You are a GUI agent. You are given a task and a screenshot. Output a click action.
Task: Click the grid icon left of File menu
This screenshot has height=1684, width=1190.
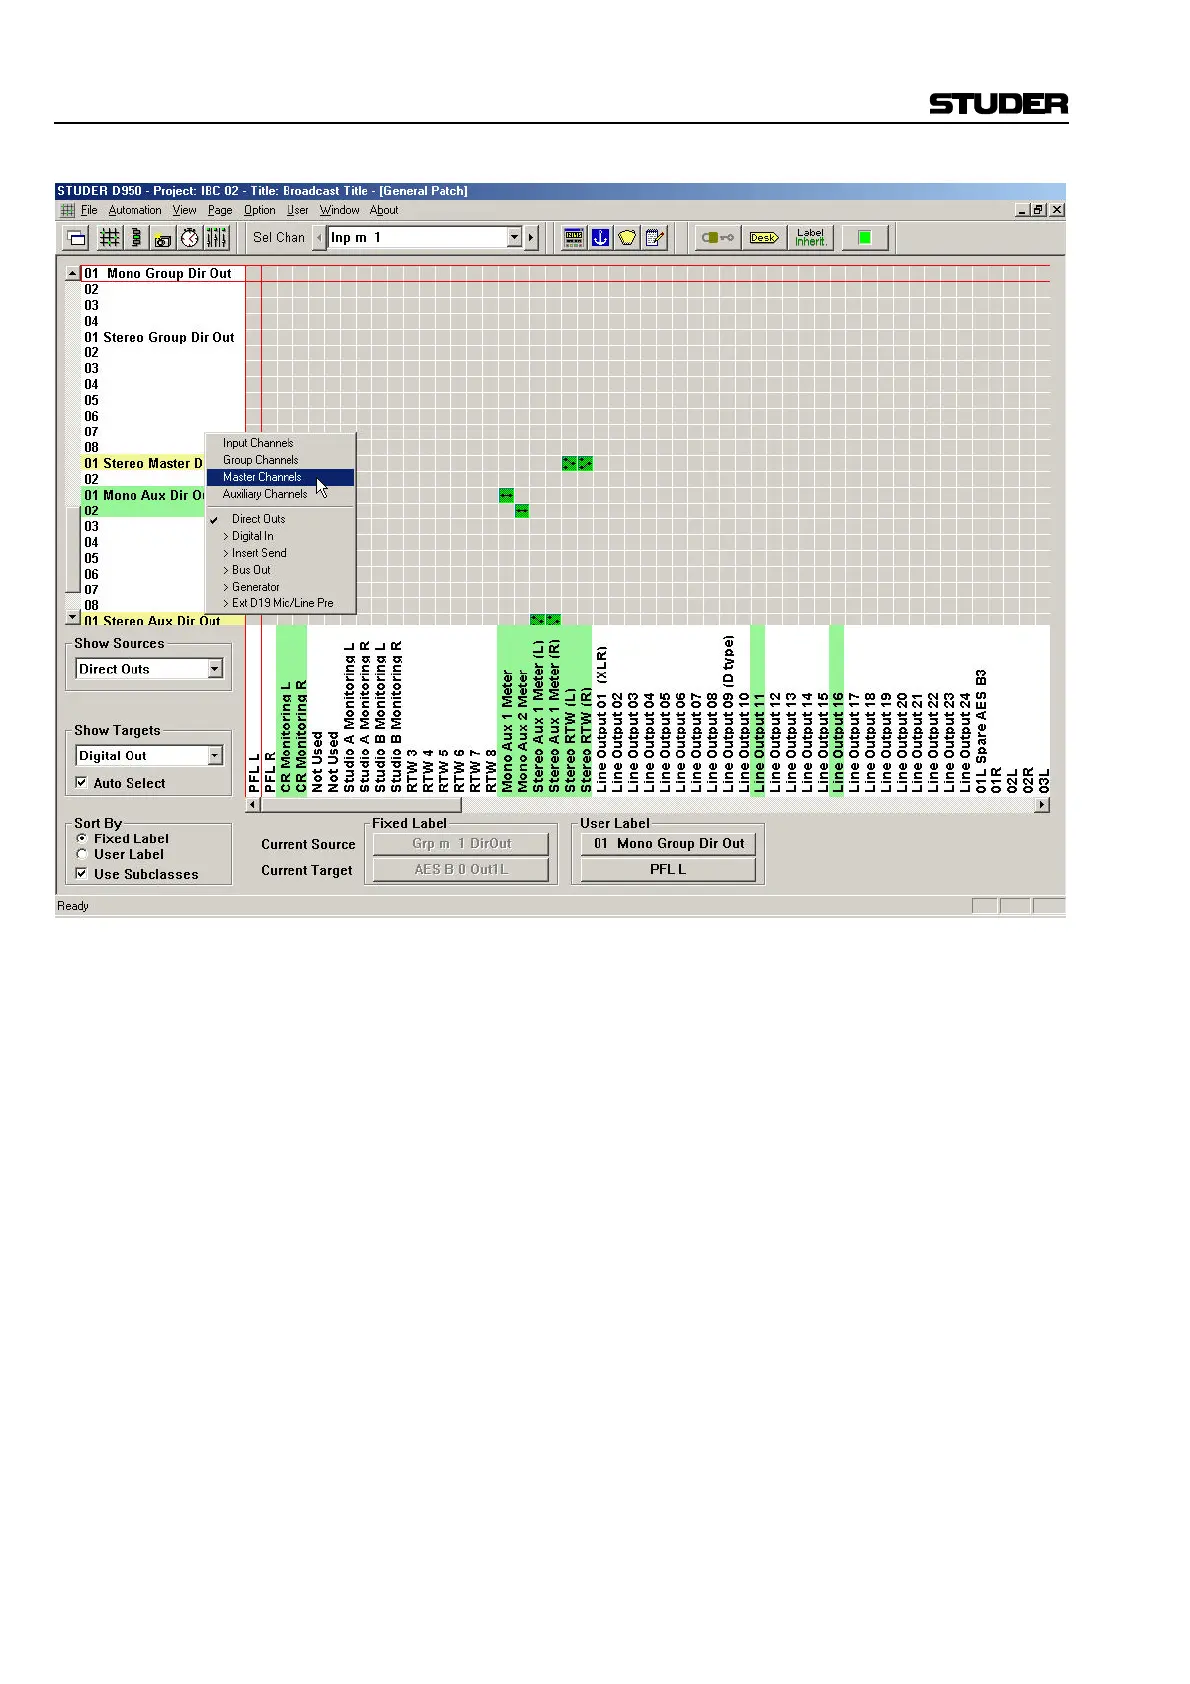68,210
